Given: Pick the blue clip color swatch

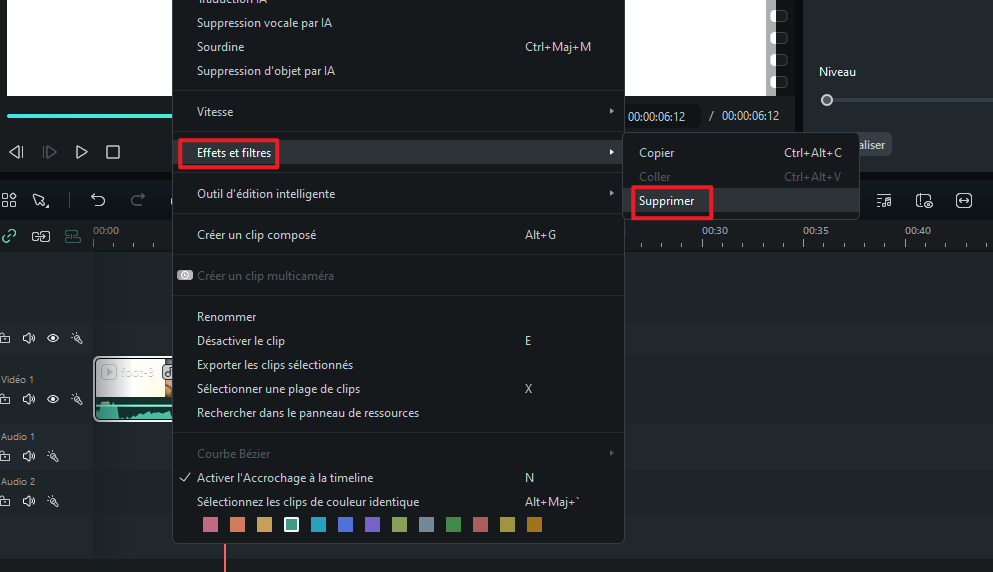Looking at the screenshot, I should pos(346,524).
